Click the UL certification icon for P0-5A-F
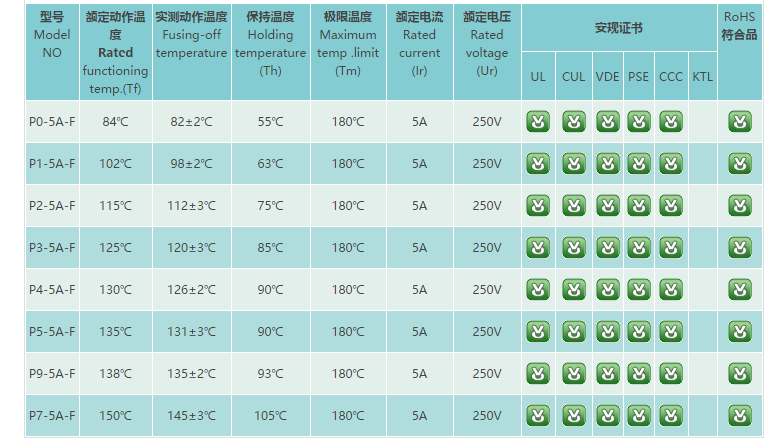This screenshot has width=773, height=445. 538,122
